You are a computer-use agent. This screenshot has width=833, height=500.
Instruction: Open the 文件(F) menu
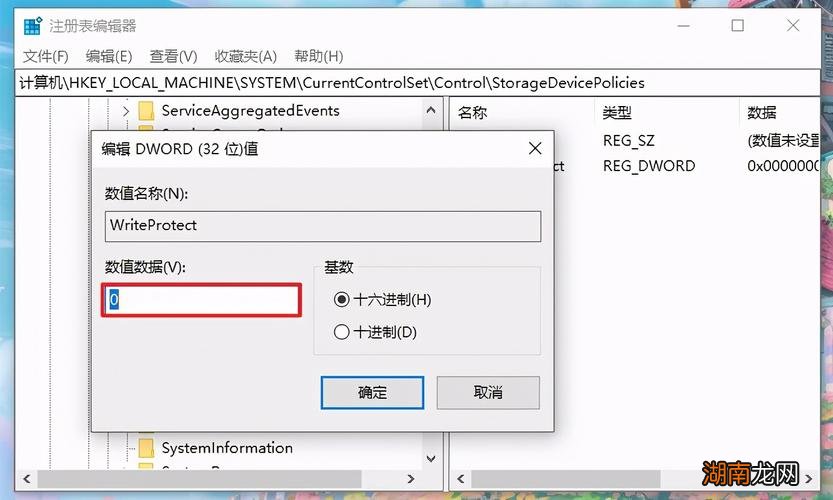[46, 56]
